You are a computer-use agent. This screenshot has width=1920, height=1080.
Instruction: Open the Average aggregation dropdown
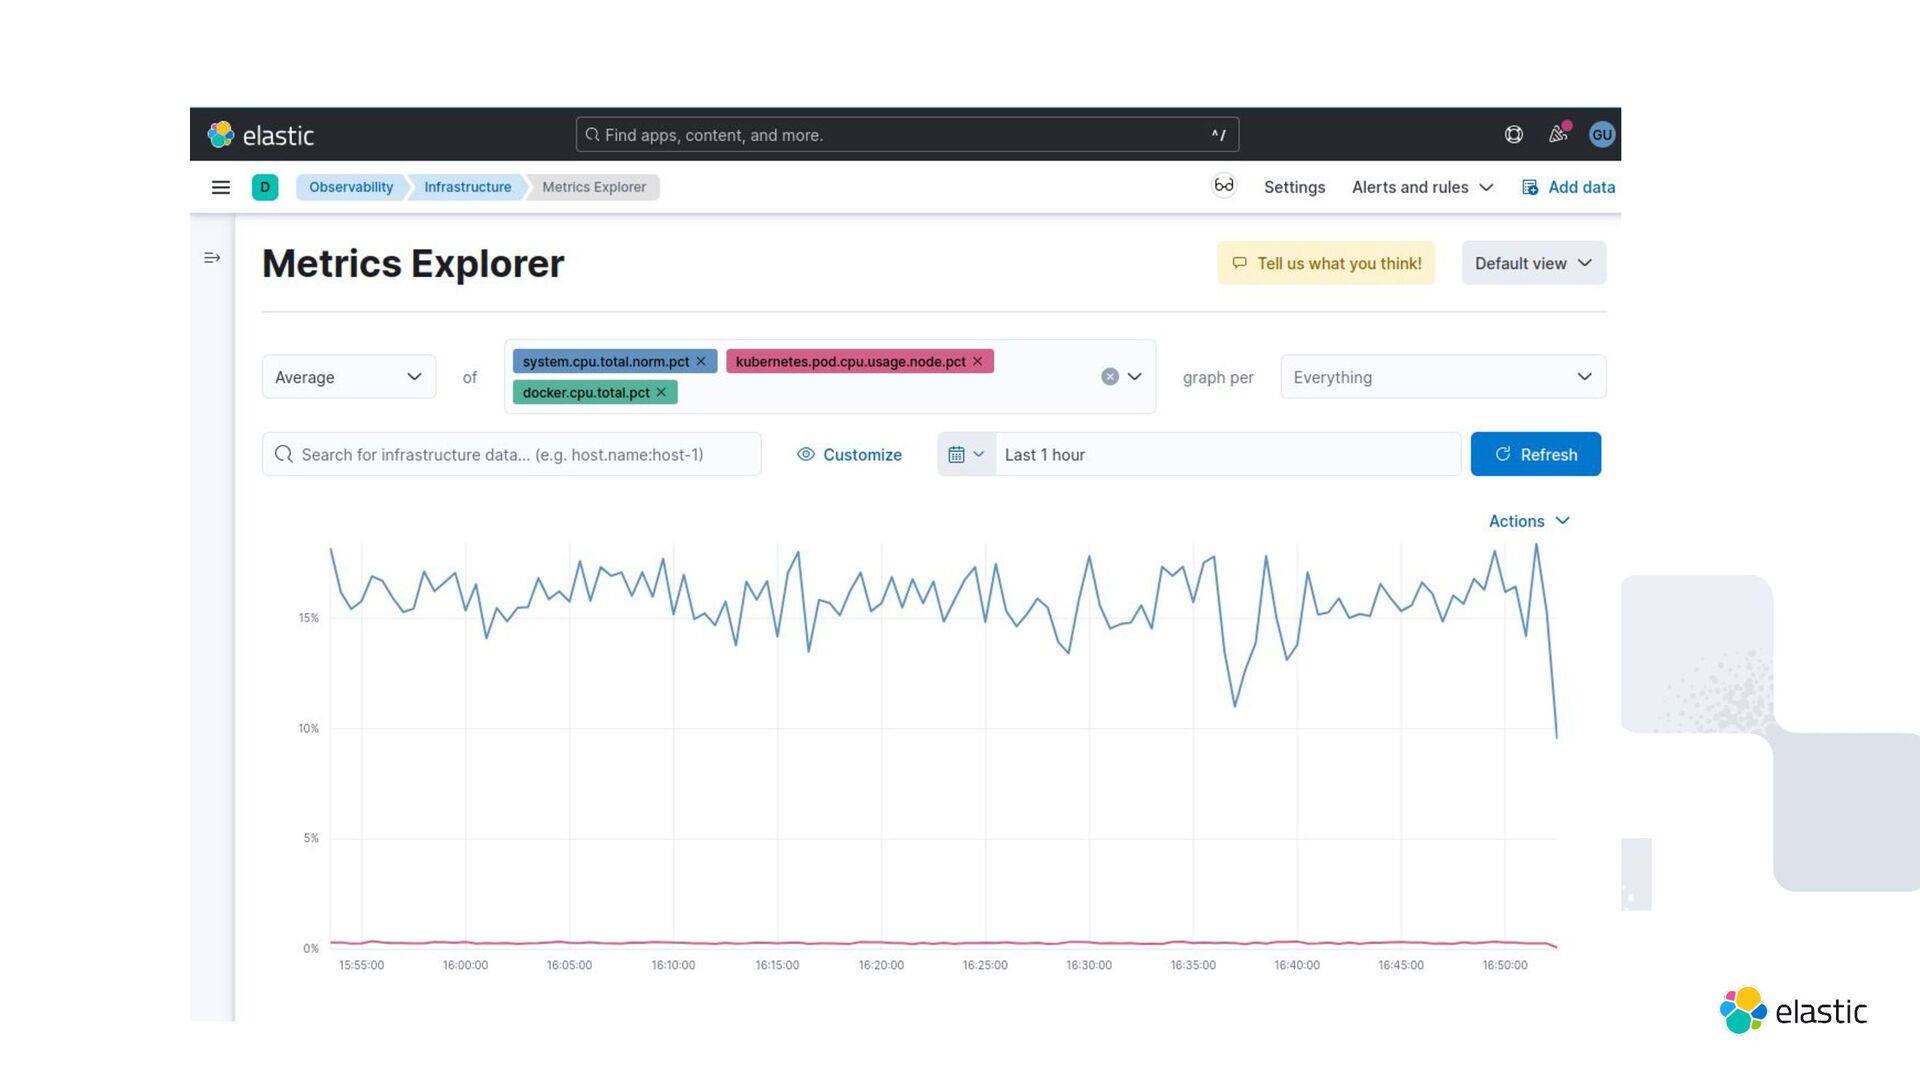pyautogui.click(x=349, y=377)
